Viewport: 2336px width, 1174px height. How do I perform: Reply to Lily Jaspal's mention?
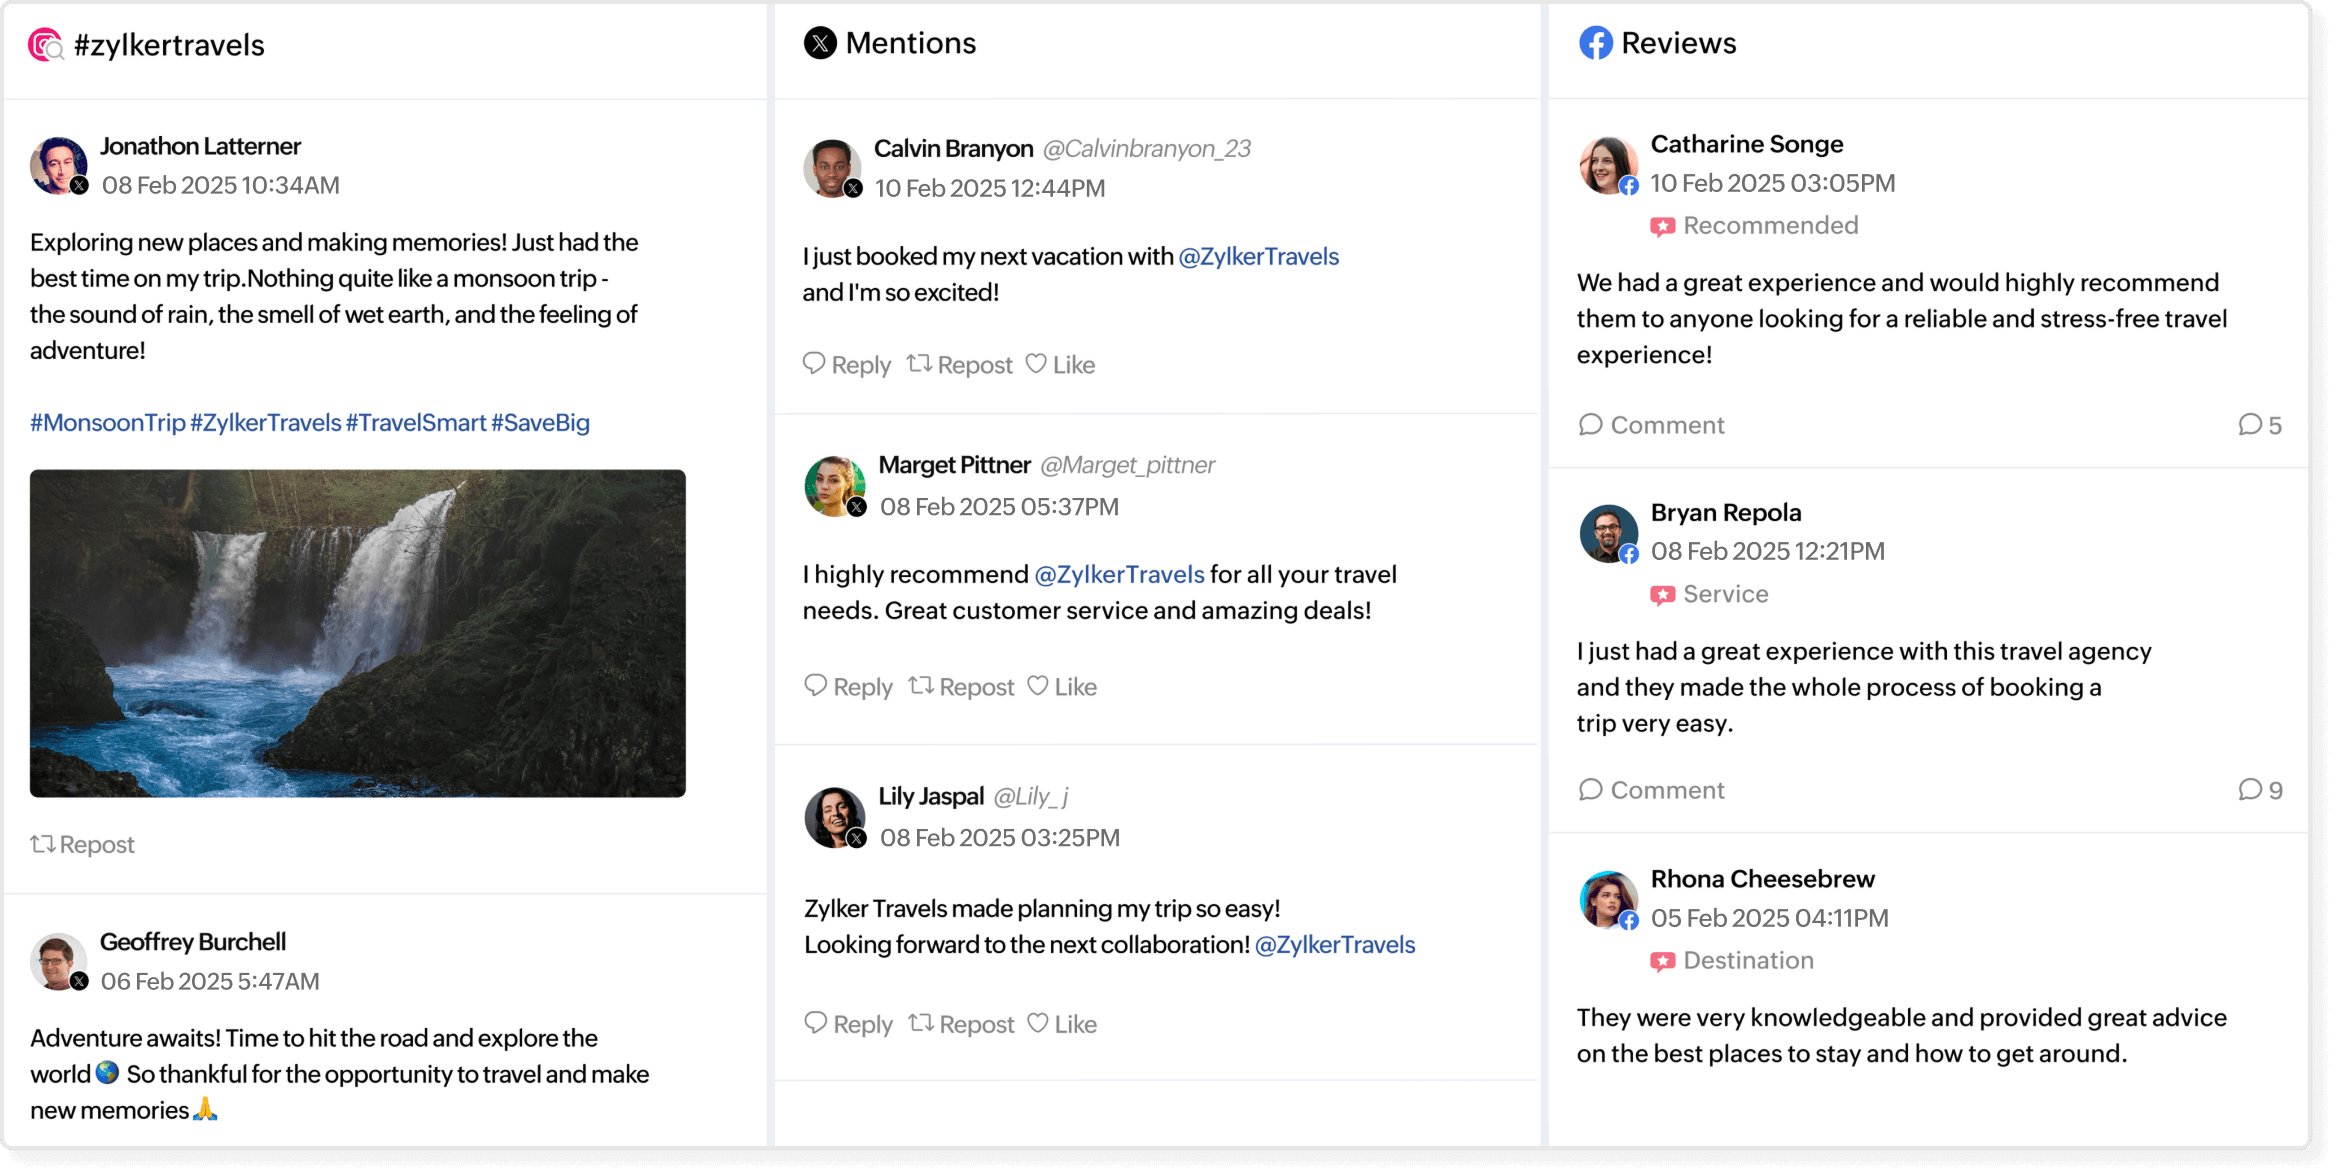(x=847, y=1023)
